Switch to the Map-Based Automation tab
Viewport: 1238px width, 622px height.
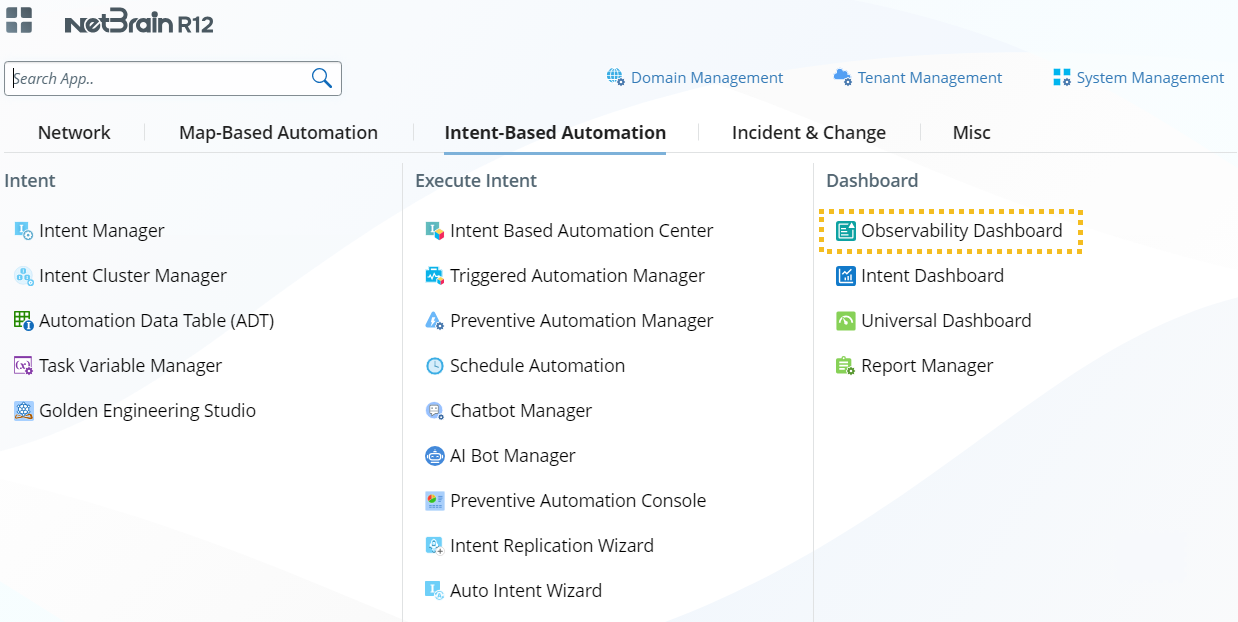[x=278, y=133]
